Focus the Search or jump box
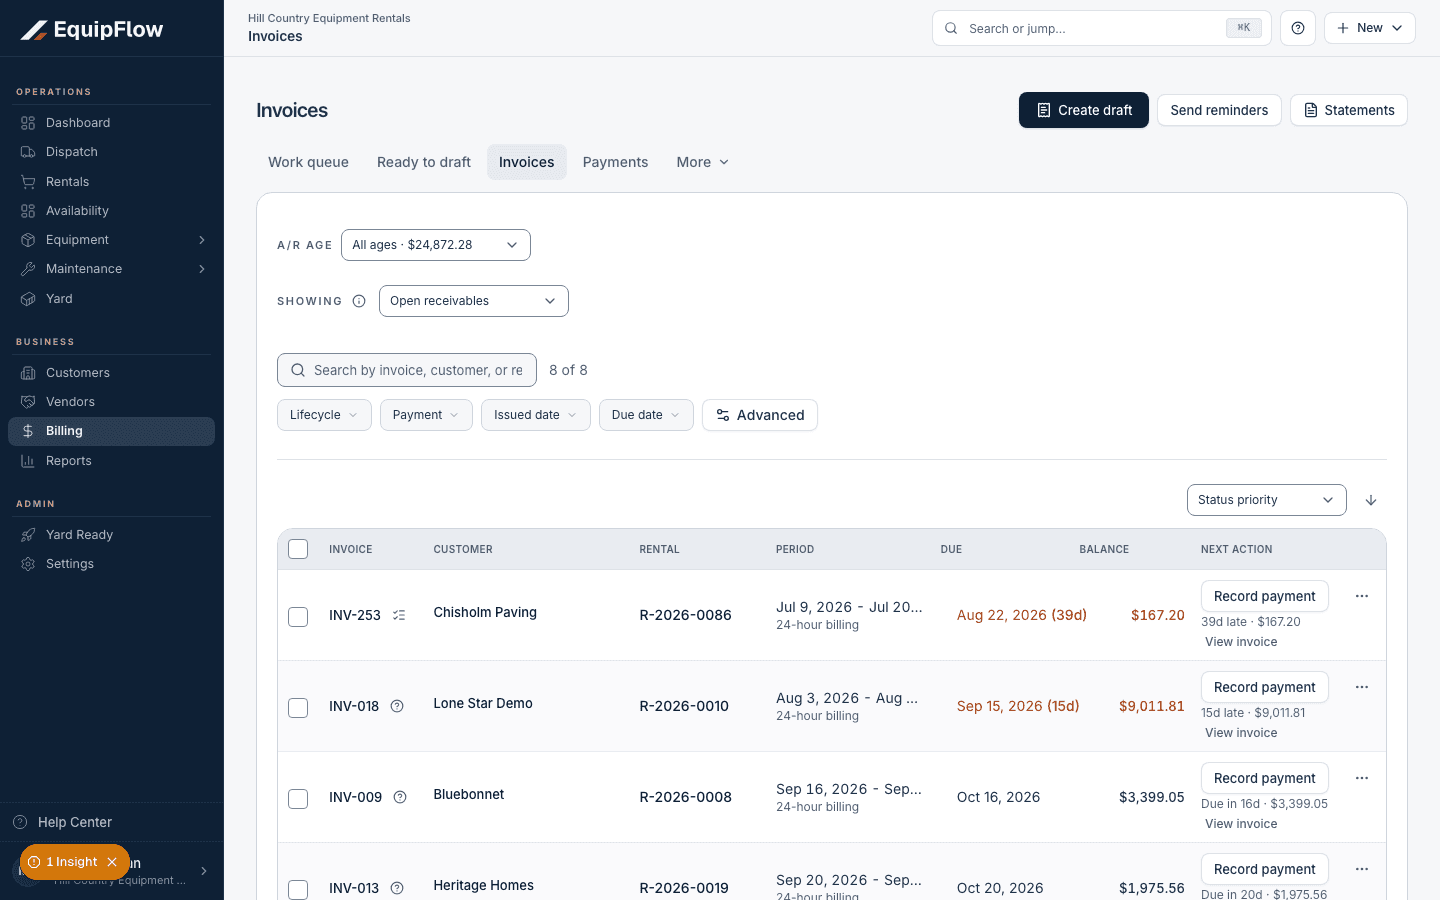Image resolution: width=1440 pixels, height=900 pixels. [x=1102, y=28]
